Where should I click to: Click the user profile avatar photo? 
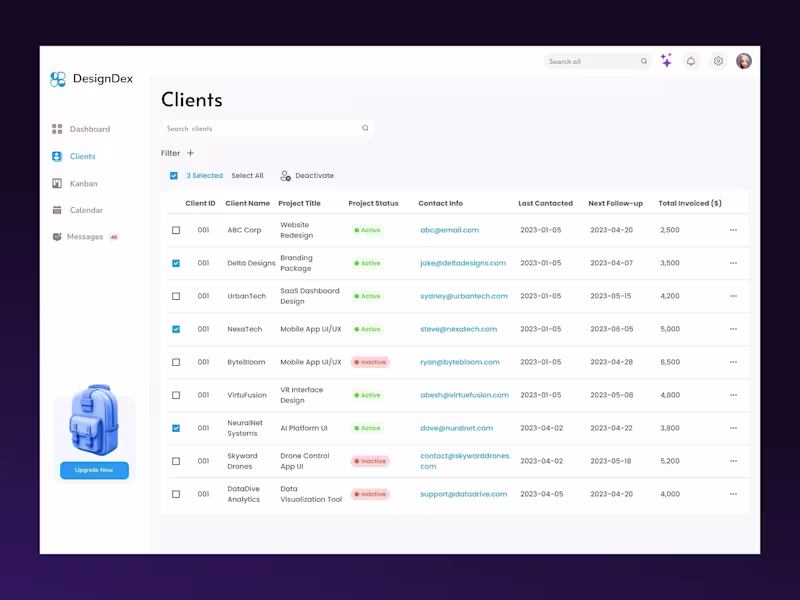pos(742,61)
